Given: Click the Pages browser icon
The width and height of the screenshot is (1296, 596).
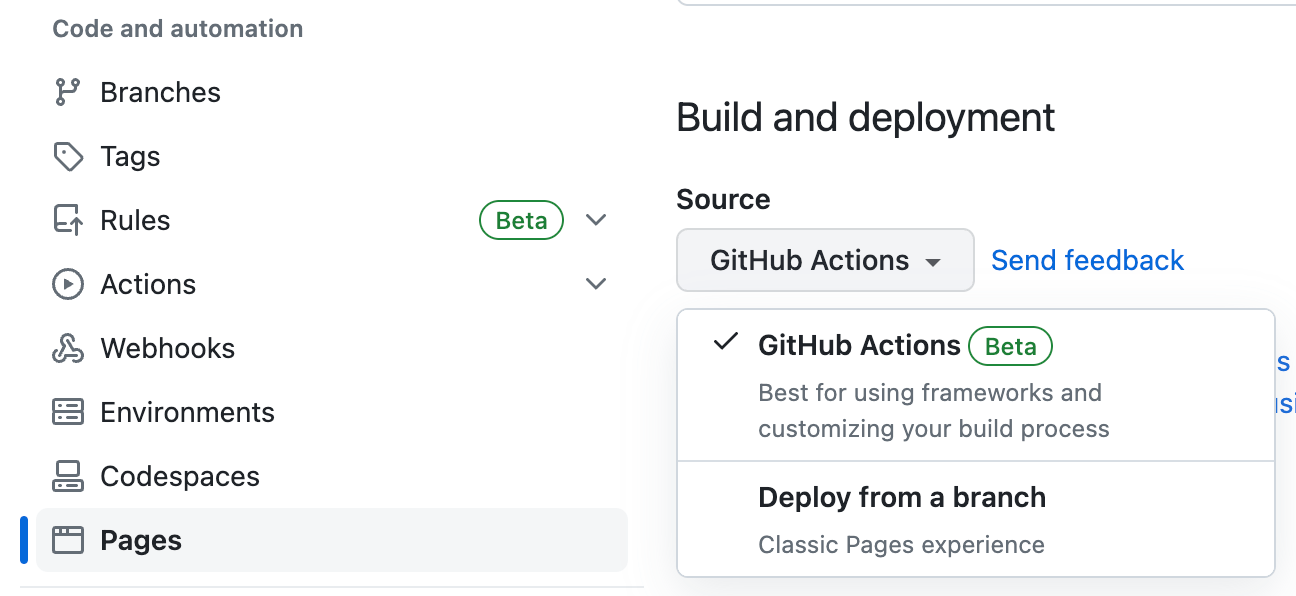Looking at the screenshot, I should (66, 540).
